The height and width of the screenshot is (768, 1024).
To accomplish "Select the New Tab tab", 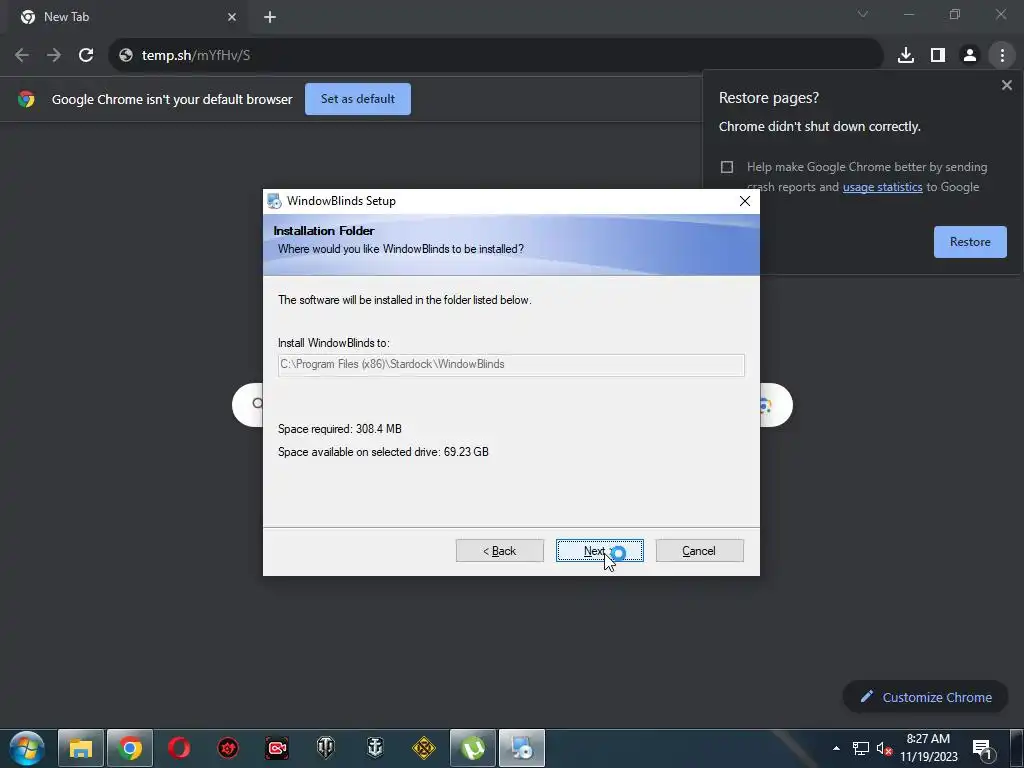I will point(128,18).
